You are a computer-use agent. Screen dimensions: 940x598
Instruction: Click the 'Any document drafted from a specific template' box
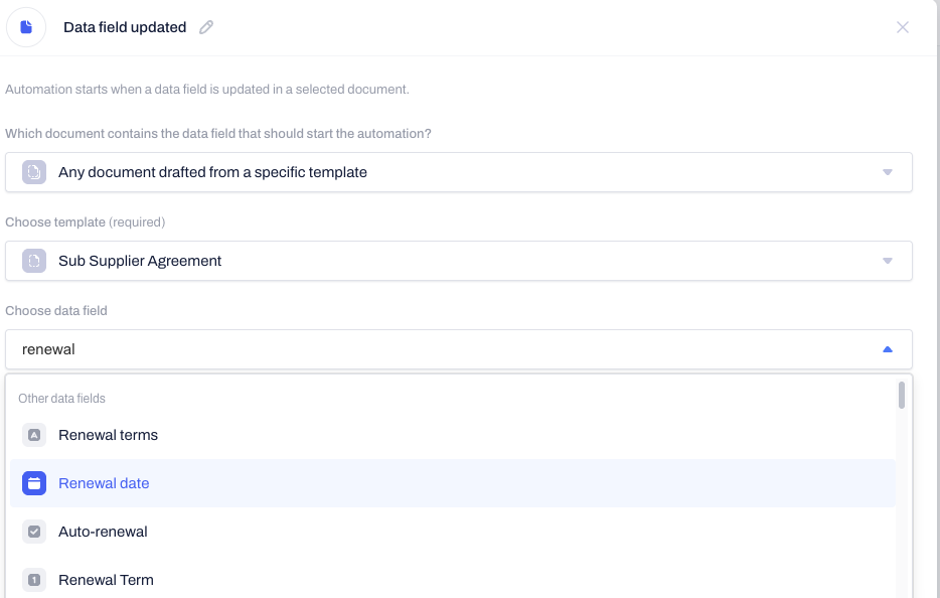459,172
